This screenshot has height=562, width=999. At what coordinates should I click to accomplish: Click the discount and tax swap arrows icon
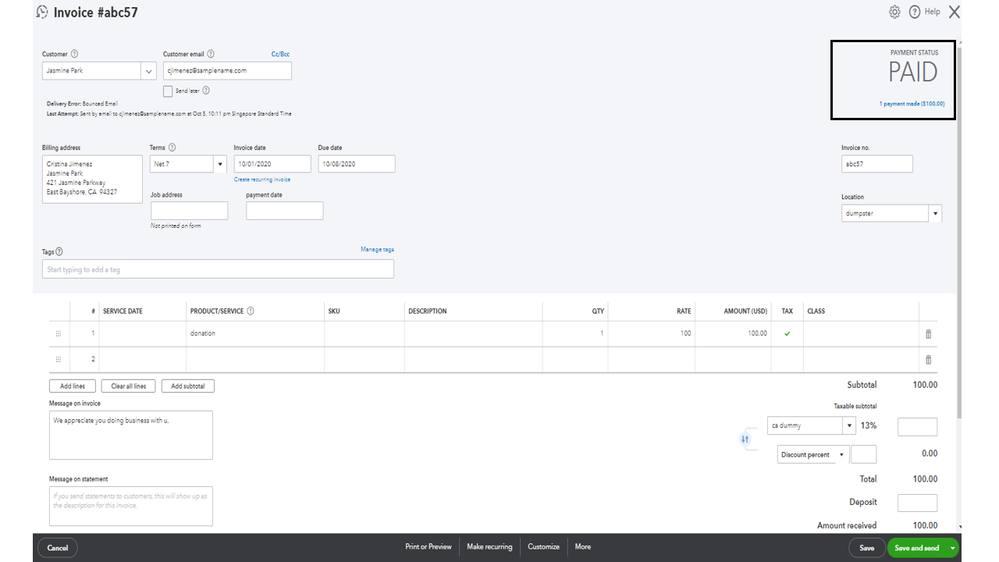point(745,439)
